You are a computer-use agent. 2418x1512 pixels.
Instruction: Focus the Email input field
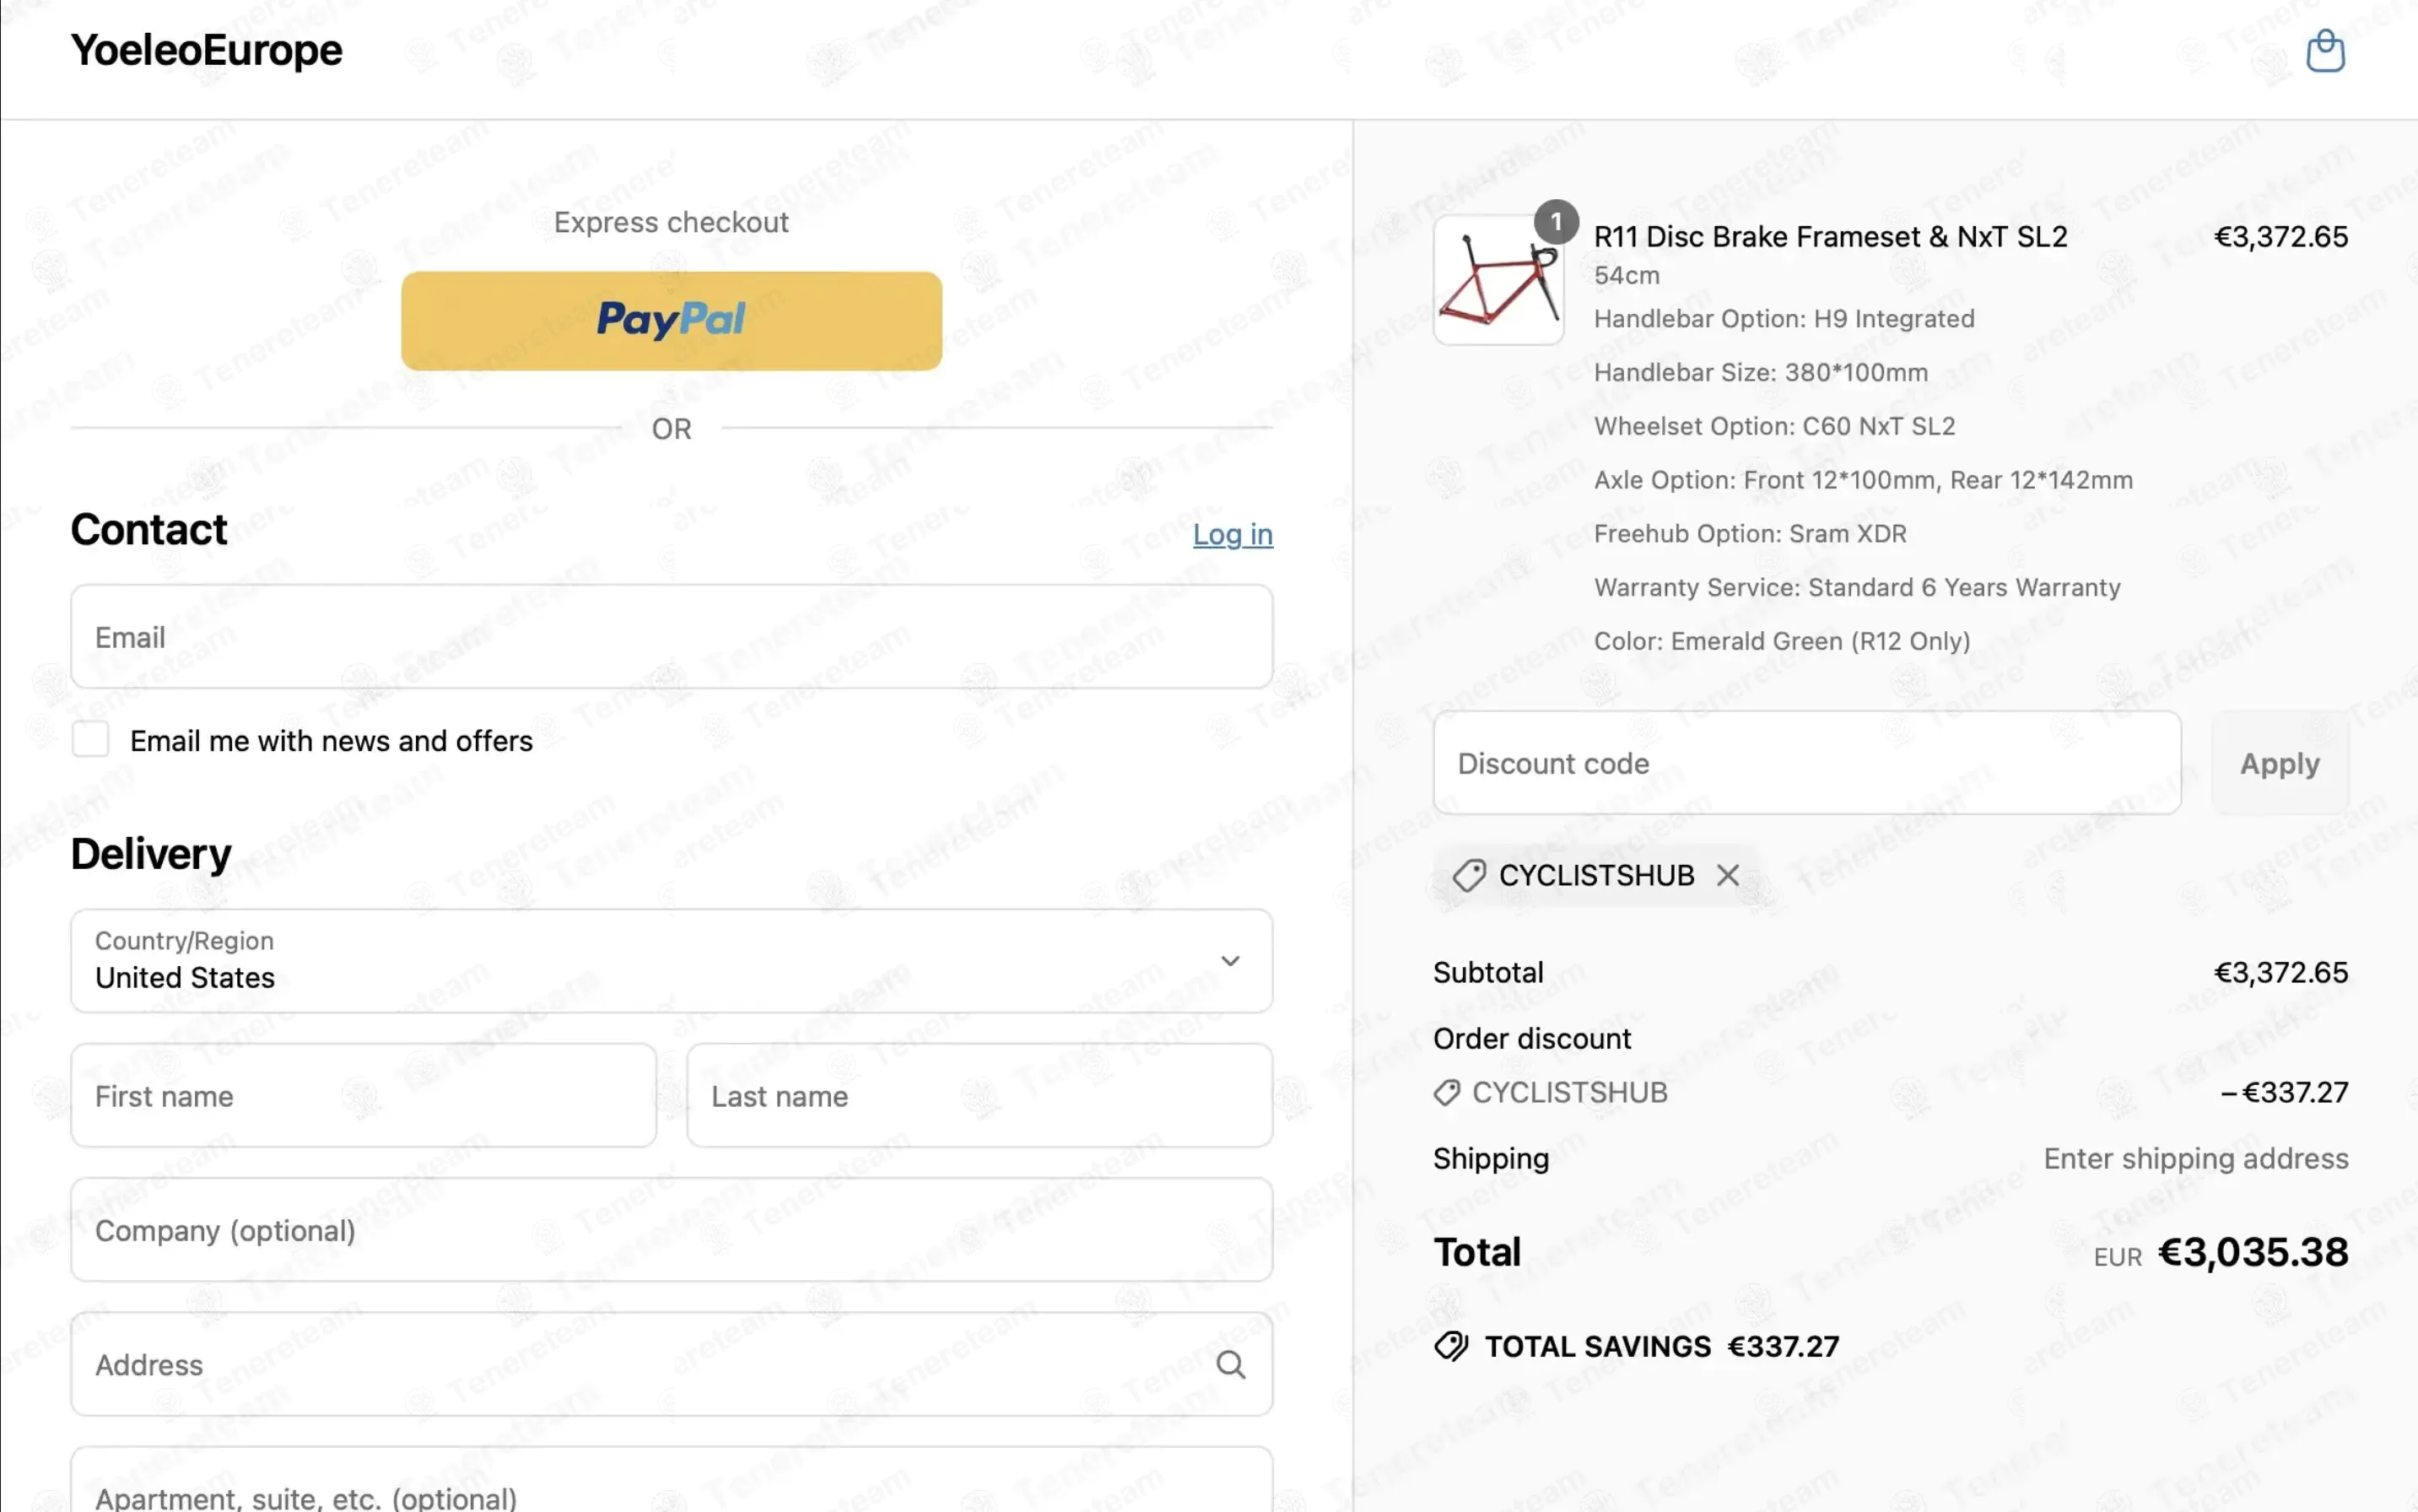[x=671, y=636]
